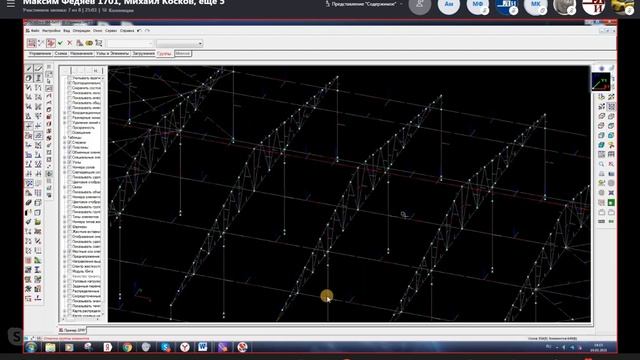
Task: Toggle the Узлы checkbox in the tree
Action: coord(69,162)
